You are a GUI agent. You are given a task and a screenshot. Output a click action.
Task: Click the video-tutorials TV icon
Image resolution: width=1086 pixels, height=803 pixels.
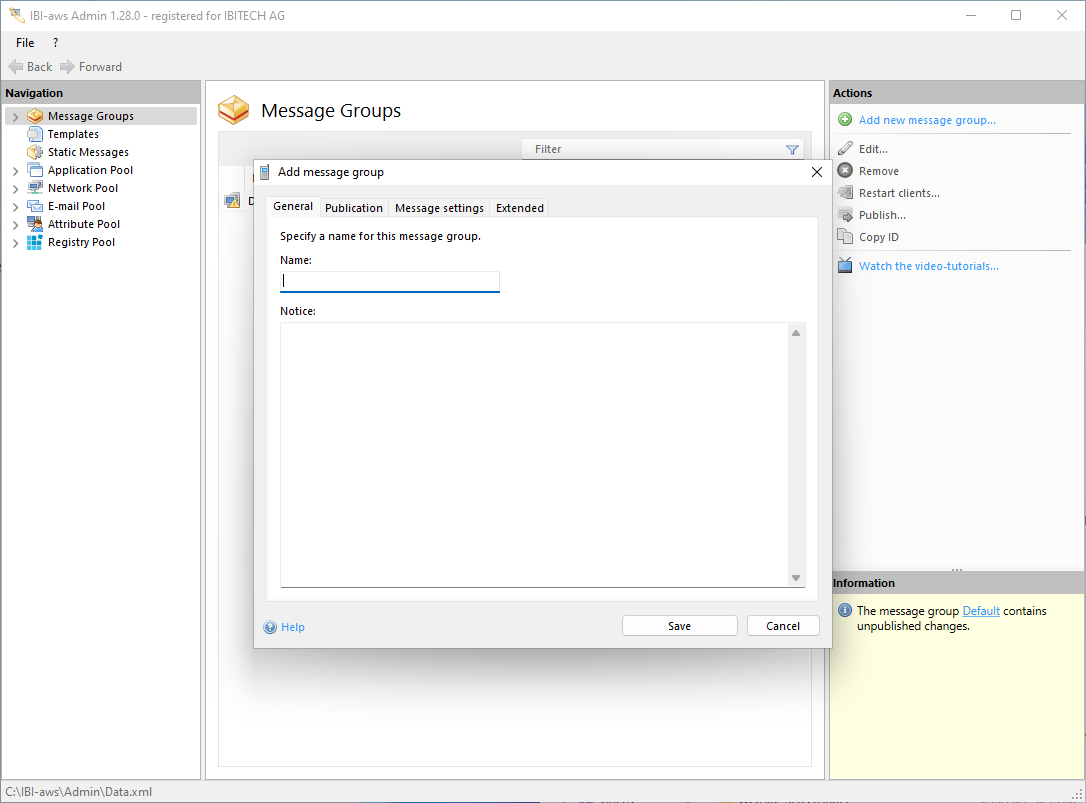[845, 266]
